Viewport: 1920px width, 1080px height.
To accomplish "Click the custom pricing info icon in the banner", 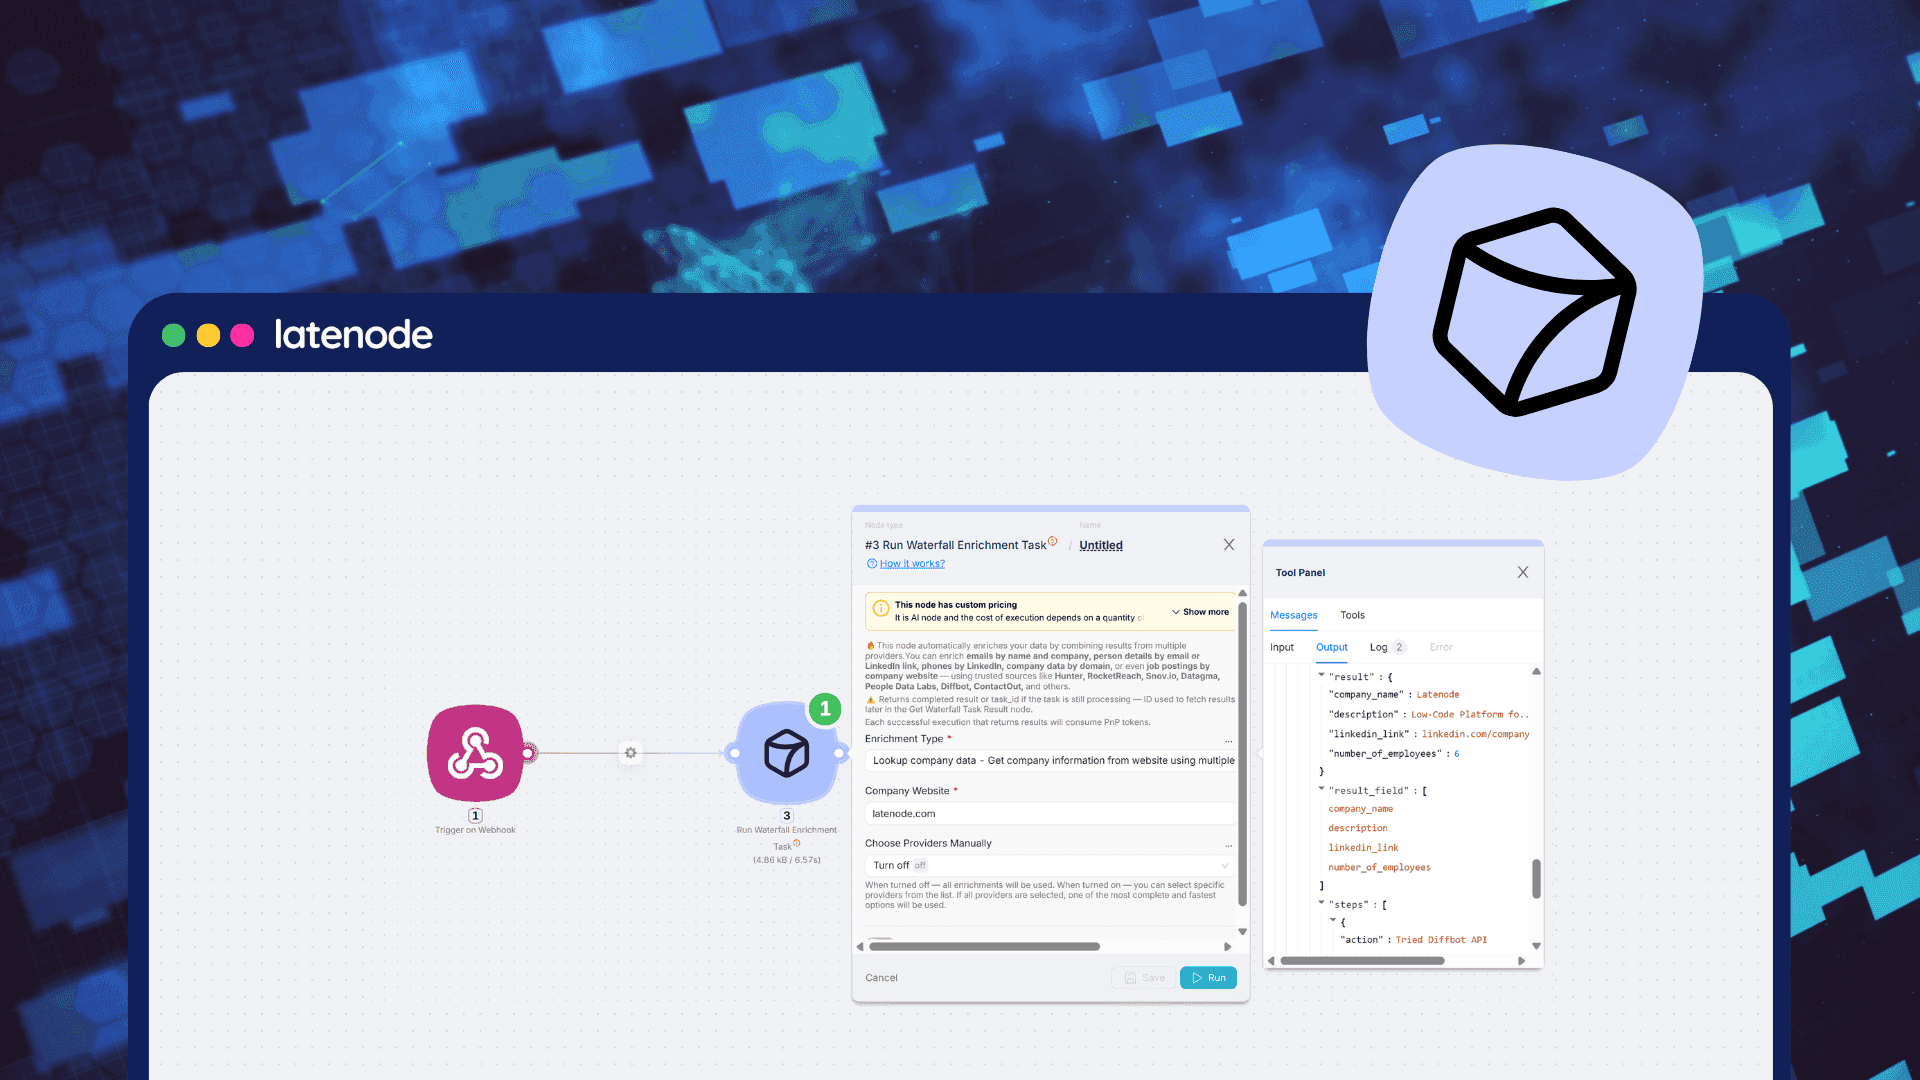I will pyautogui.click(x=880, y=610).
